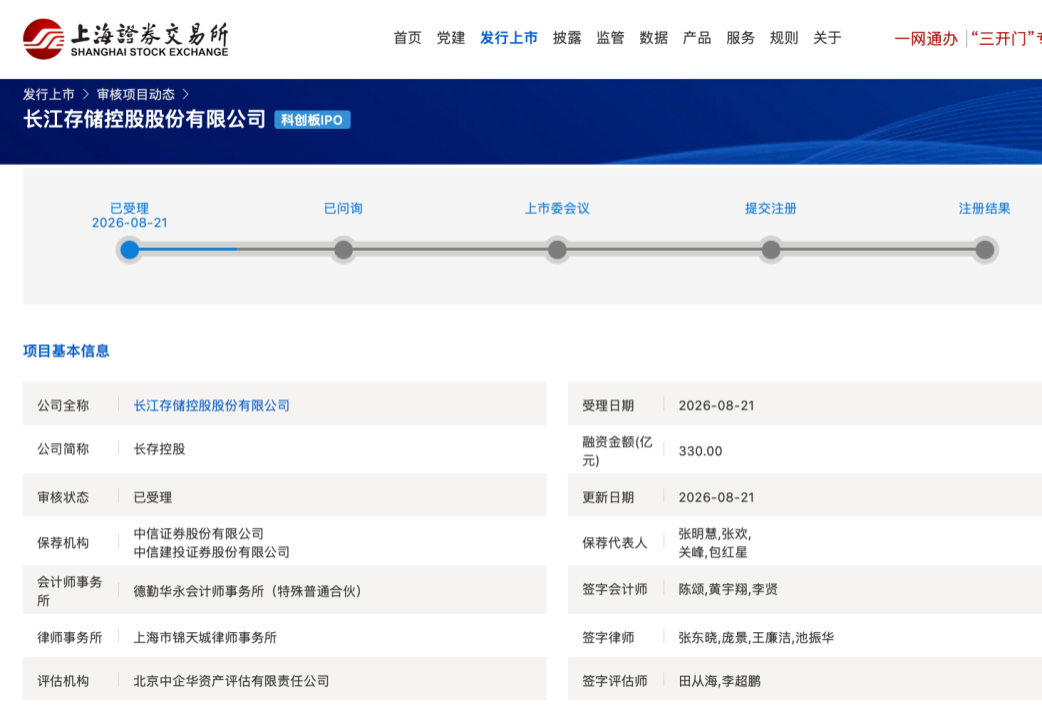Select the 更新日期 value 2026-08-21
The image size is (1042, 719).
click(x=716, y=497)
